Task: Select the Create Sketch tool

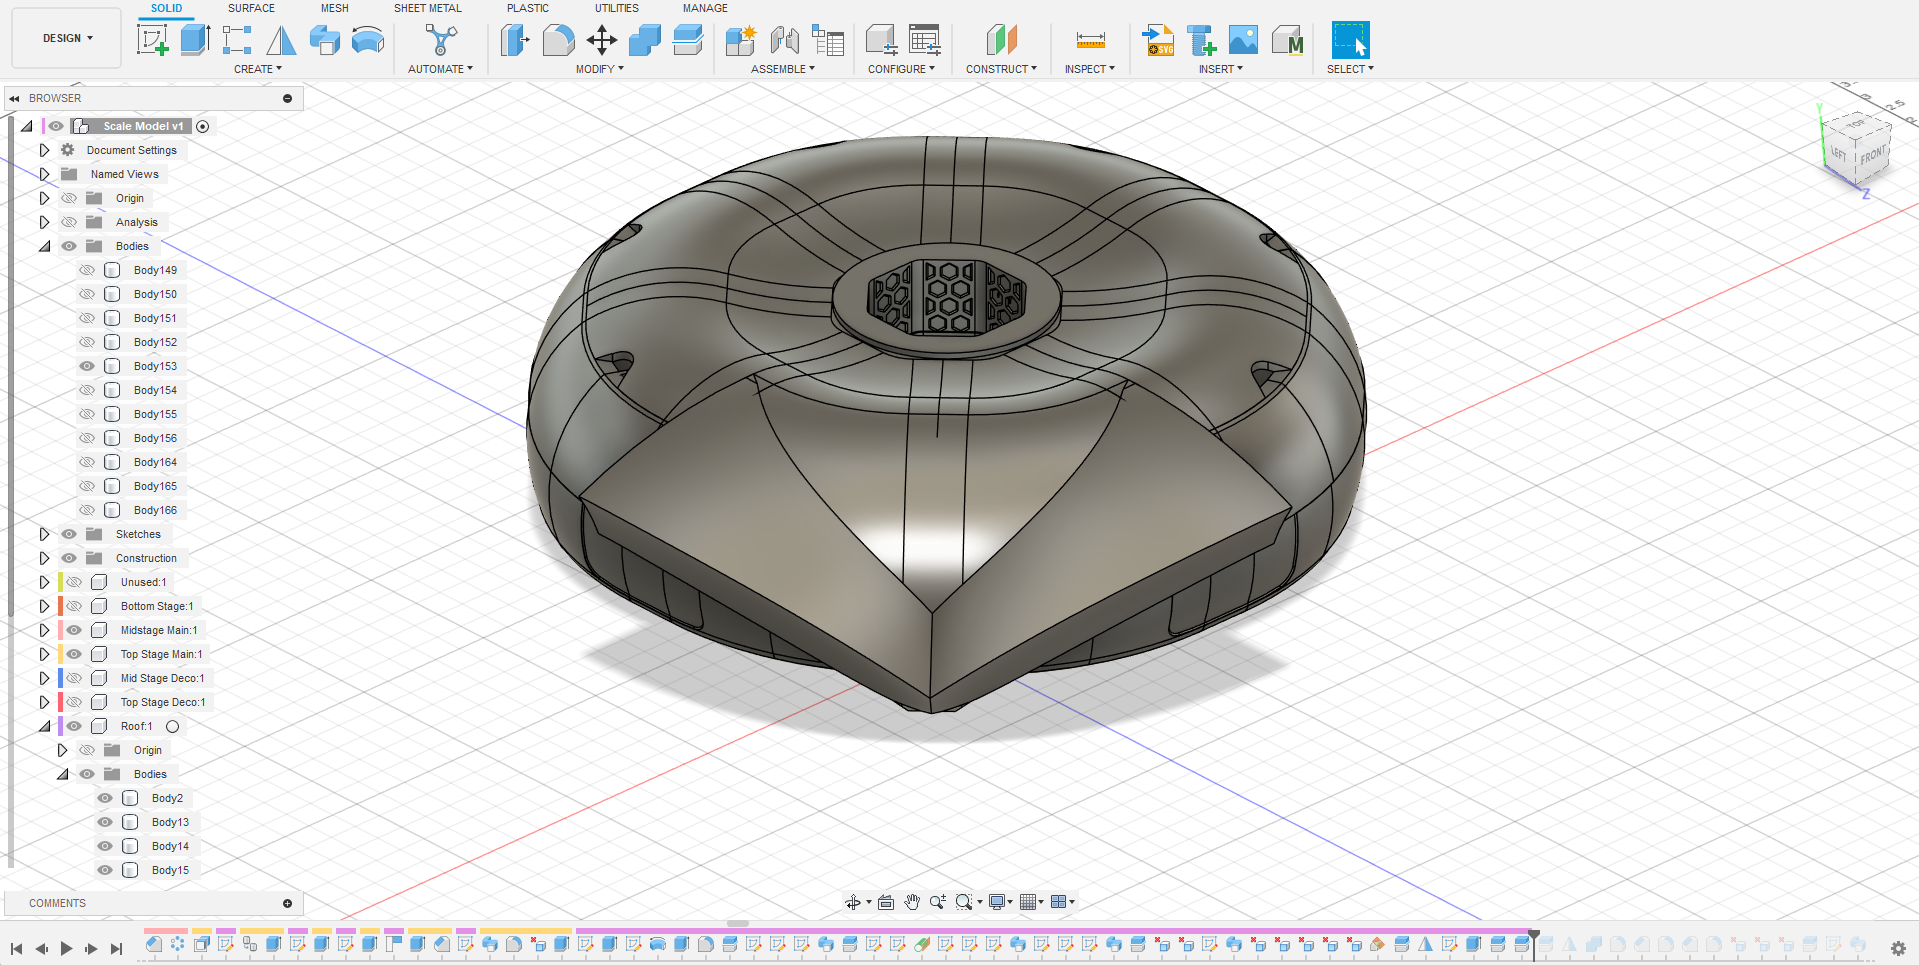Action: click(152, 40)
